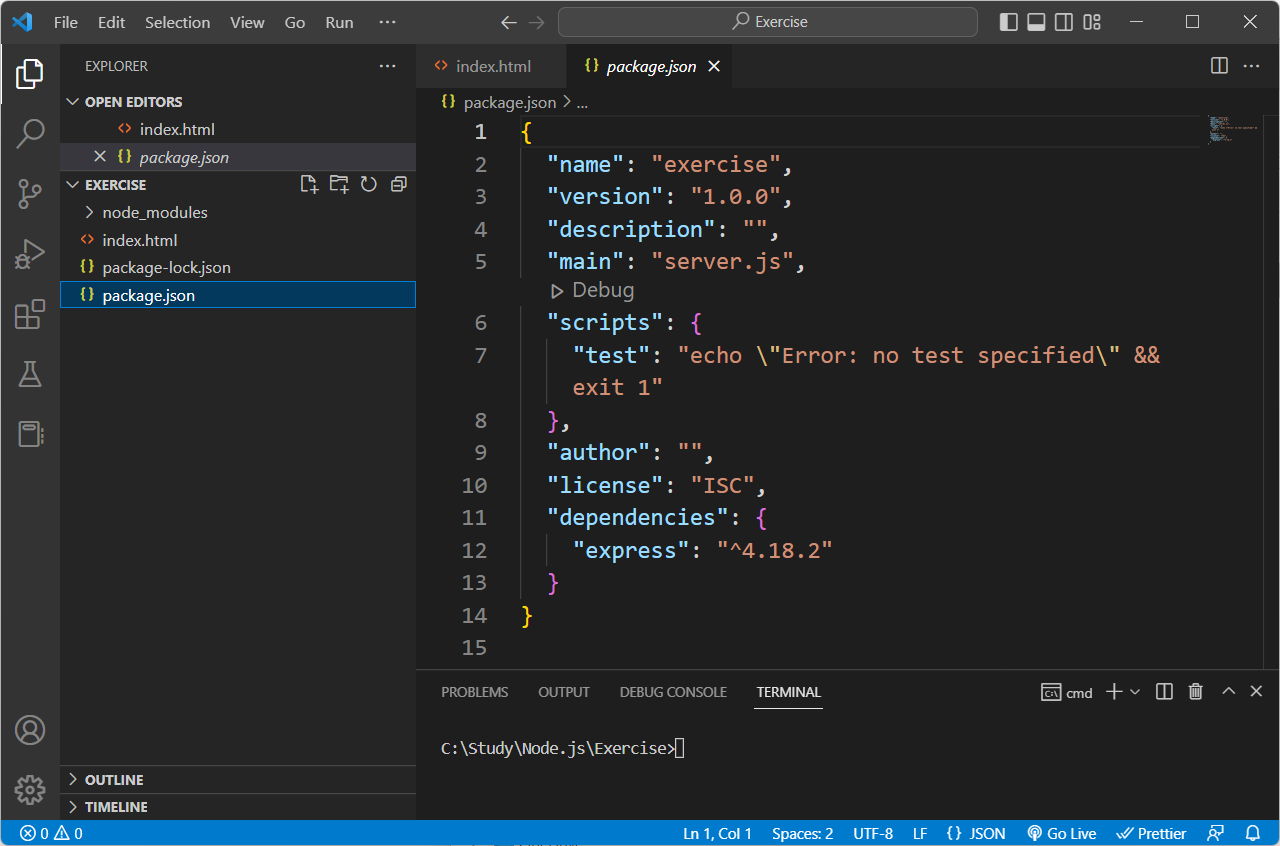Image resolution: width=1280 pixels, height=846 pixels.
Task: Split the terminal panel
Action: tap(1164, 692)
